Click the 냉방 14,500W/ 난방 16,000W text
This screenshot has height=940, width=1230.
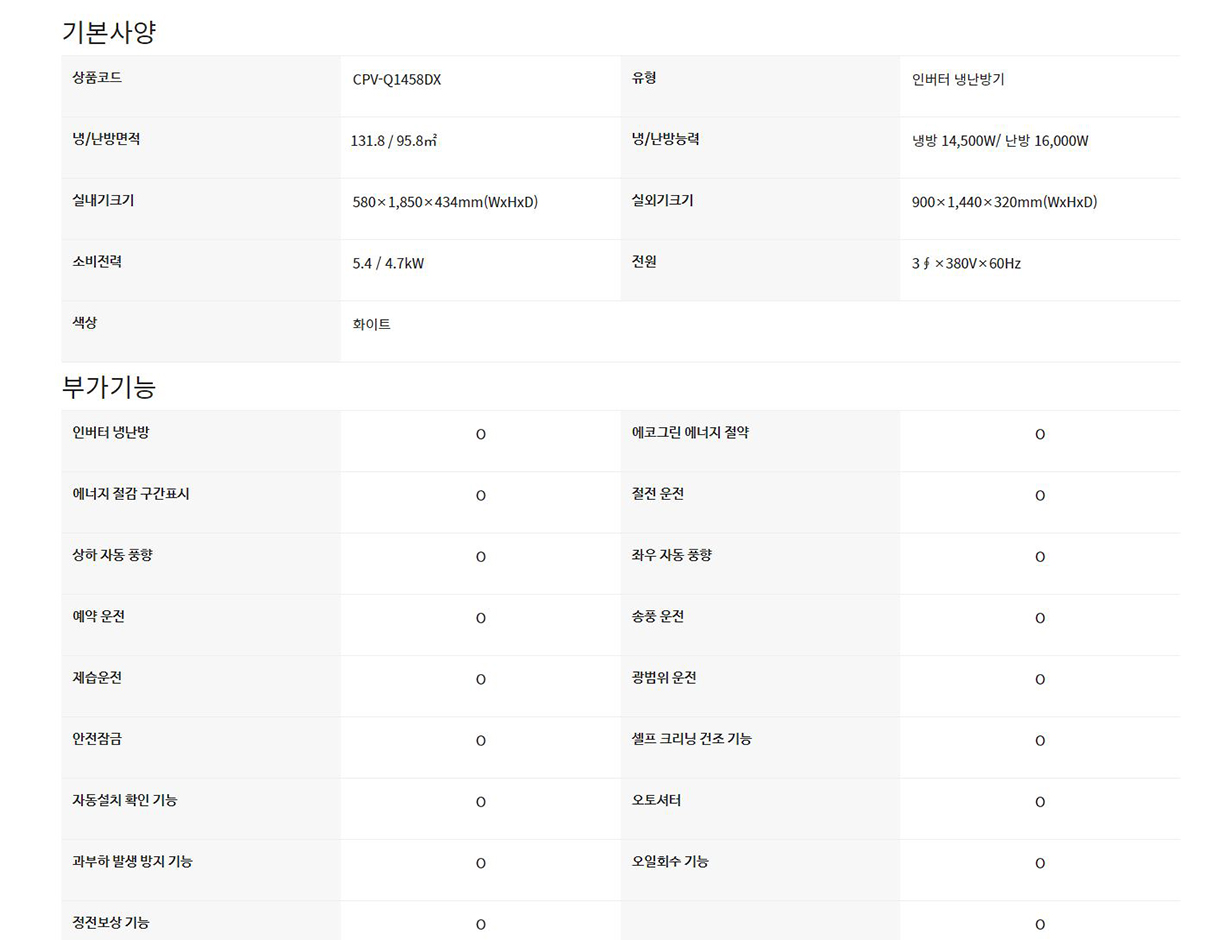[x=1000, y=141]
